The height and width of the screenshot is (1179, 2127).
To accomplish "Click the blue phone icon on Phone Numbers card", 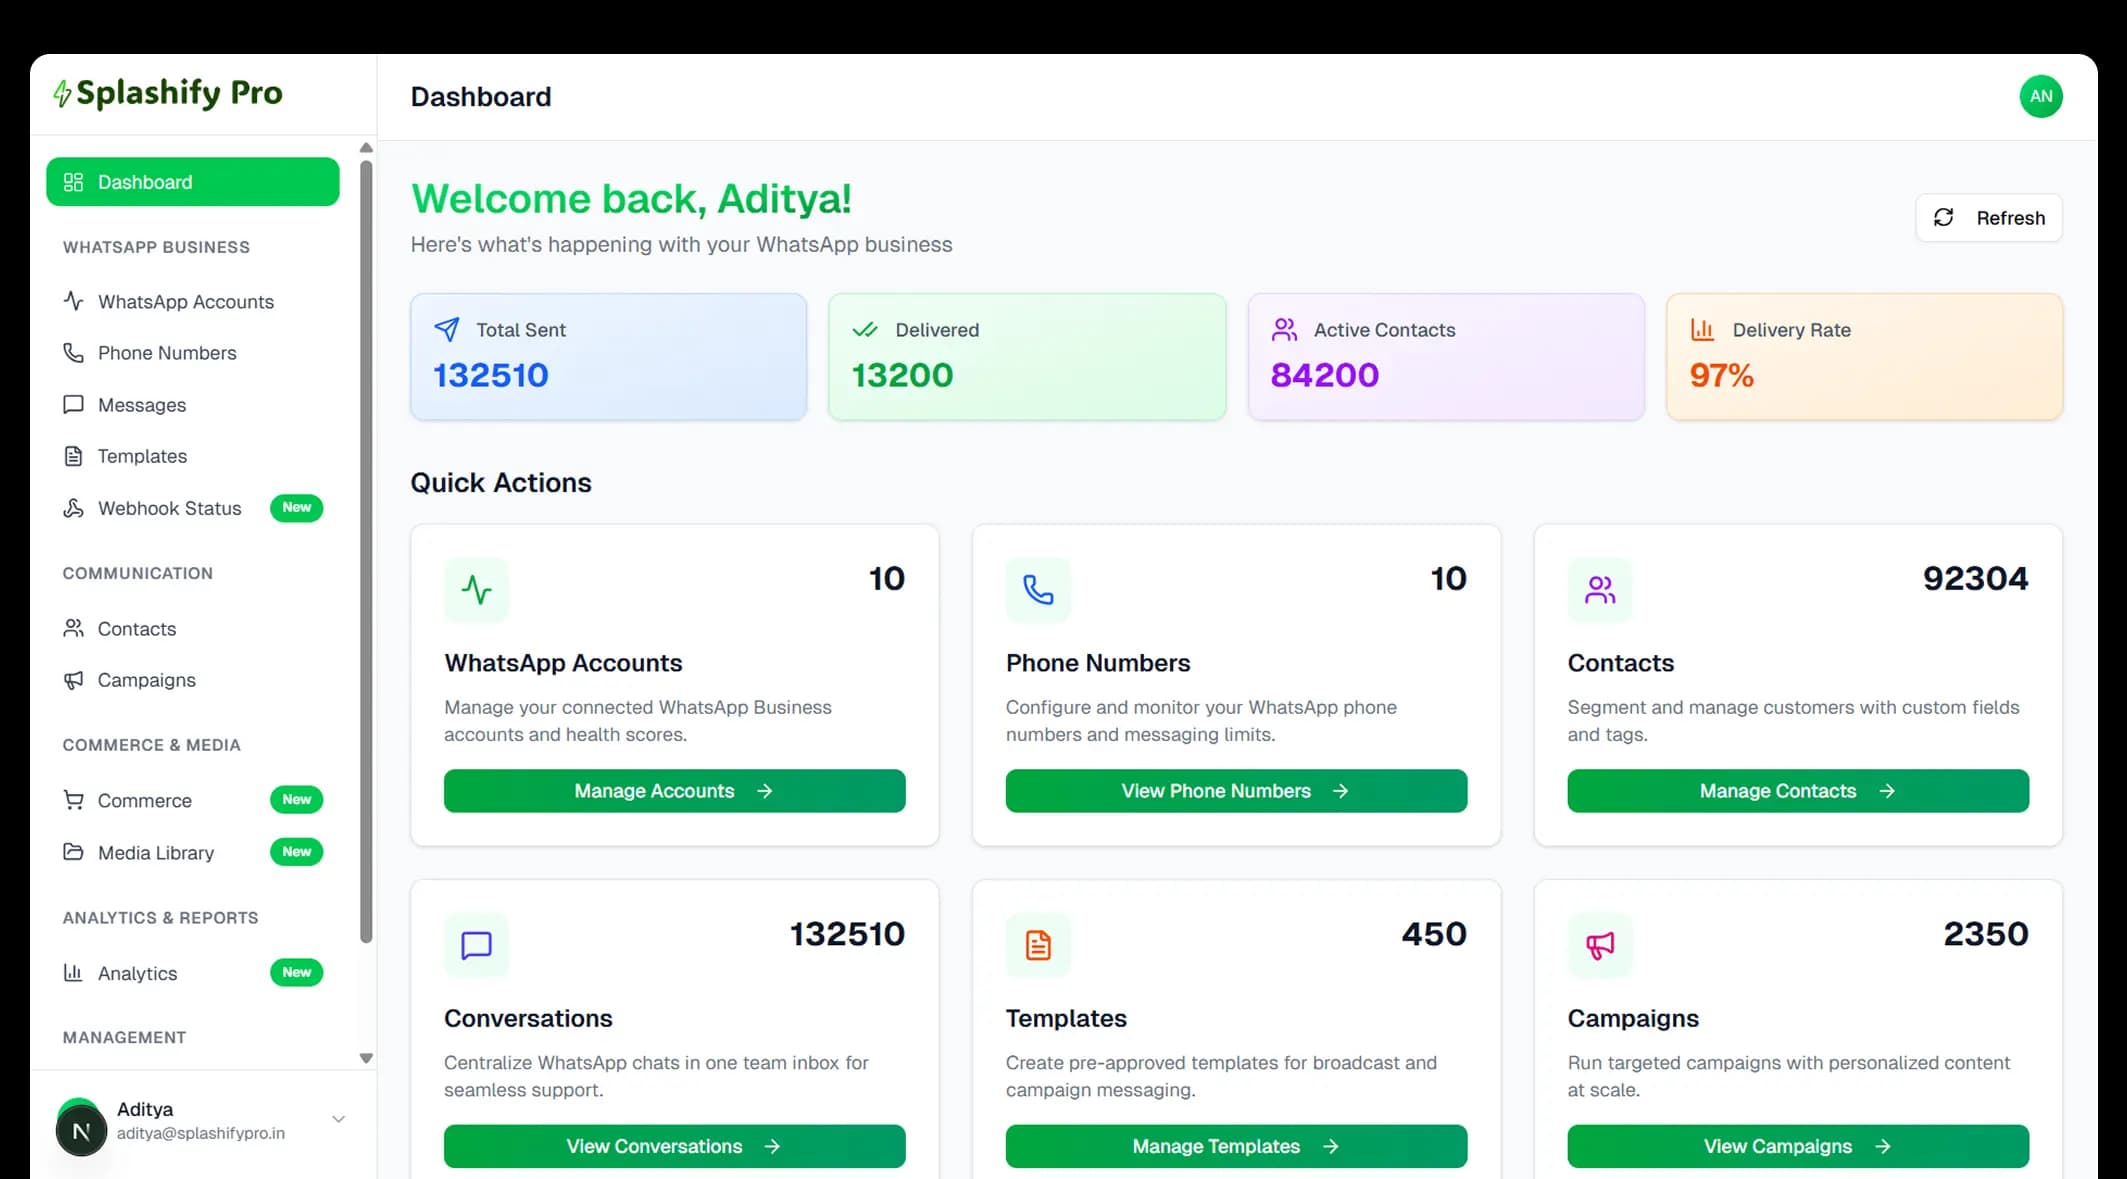I will (x=1038, y=590).
